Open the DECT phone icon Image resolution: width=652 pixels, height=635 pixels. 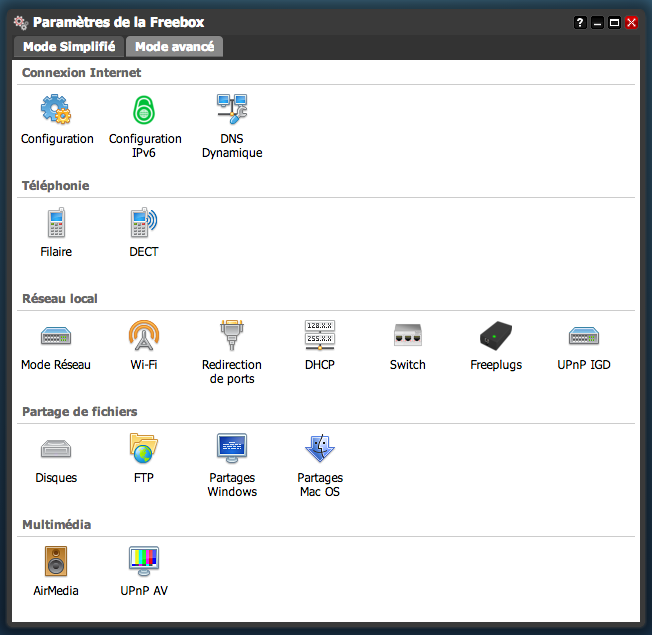pyautogui.click(x=144, y=222)
